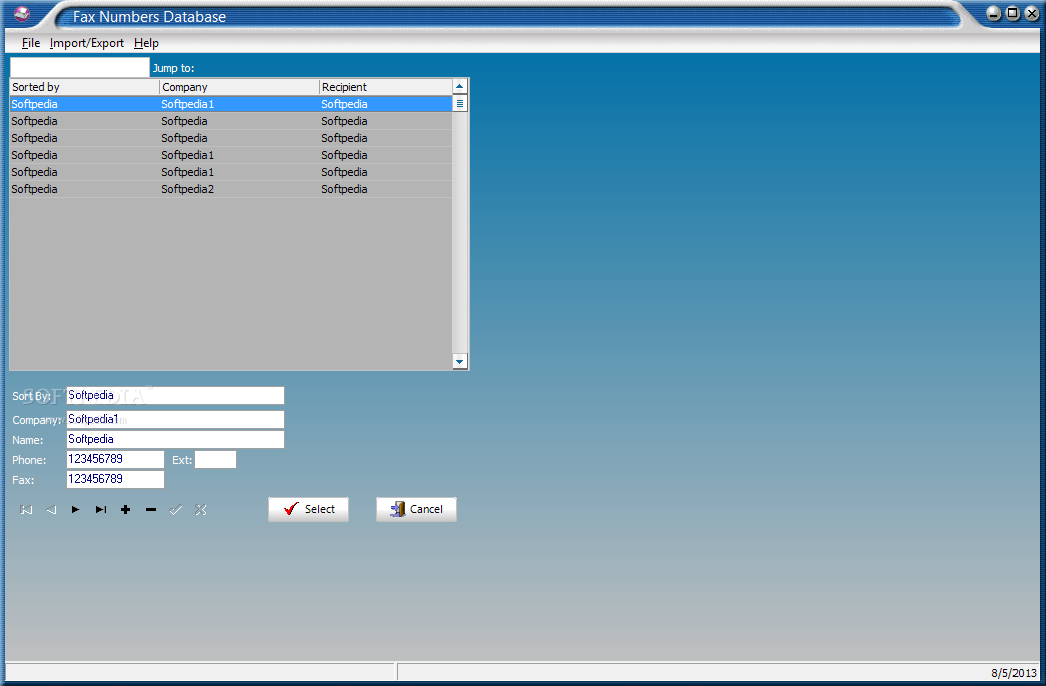The width and height of the screenshot is (1046, 686).
Task: Click list scrollbar down arrow
Action: (460, 362)
